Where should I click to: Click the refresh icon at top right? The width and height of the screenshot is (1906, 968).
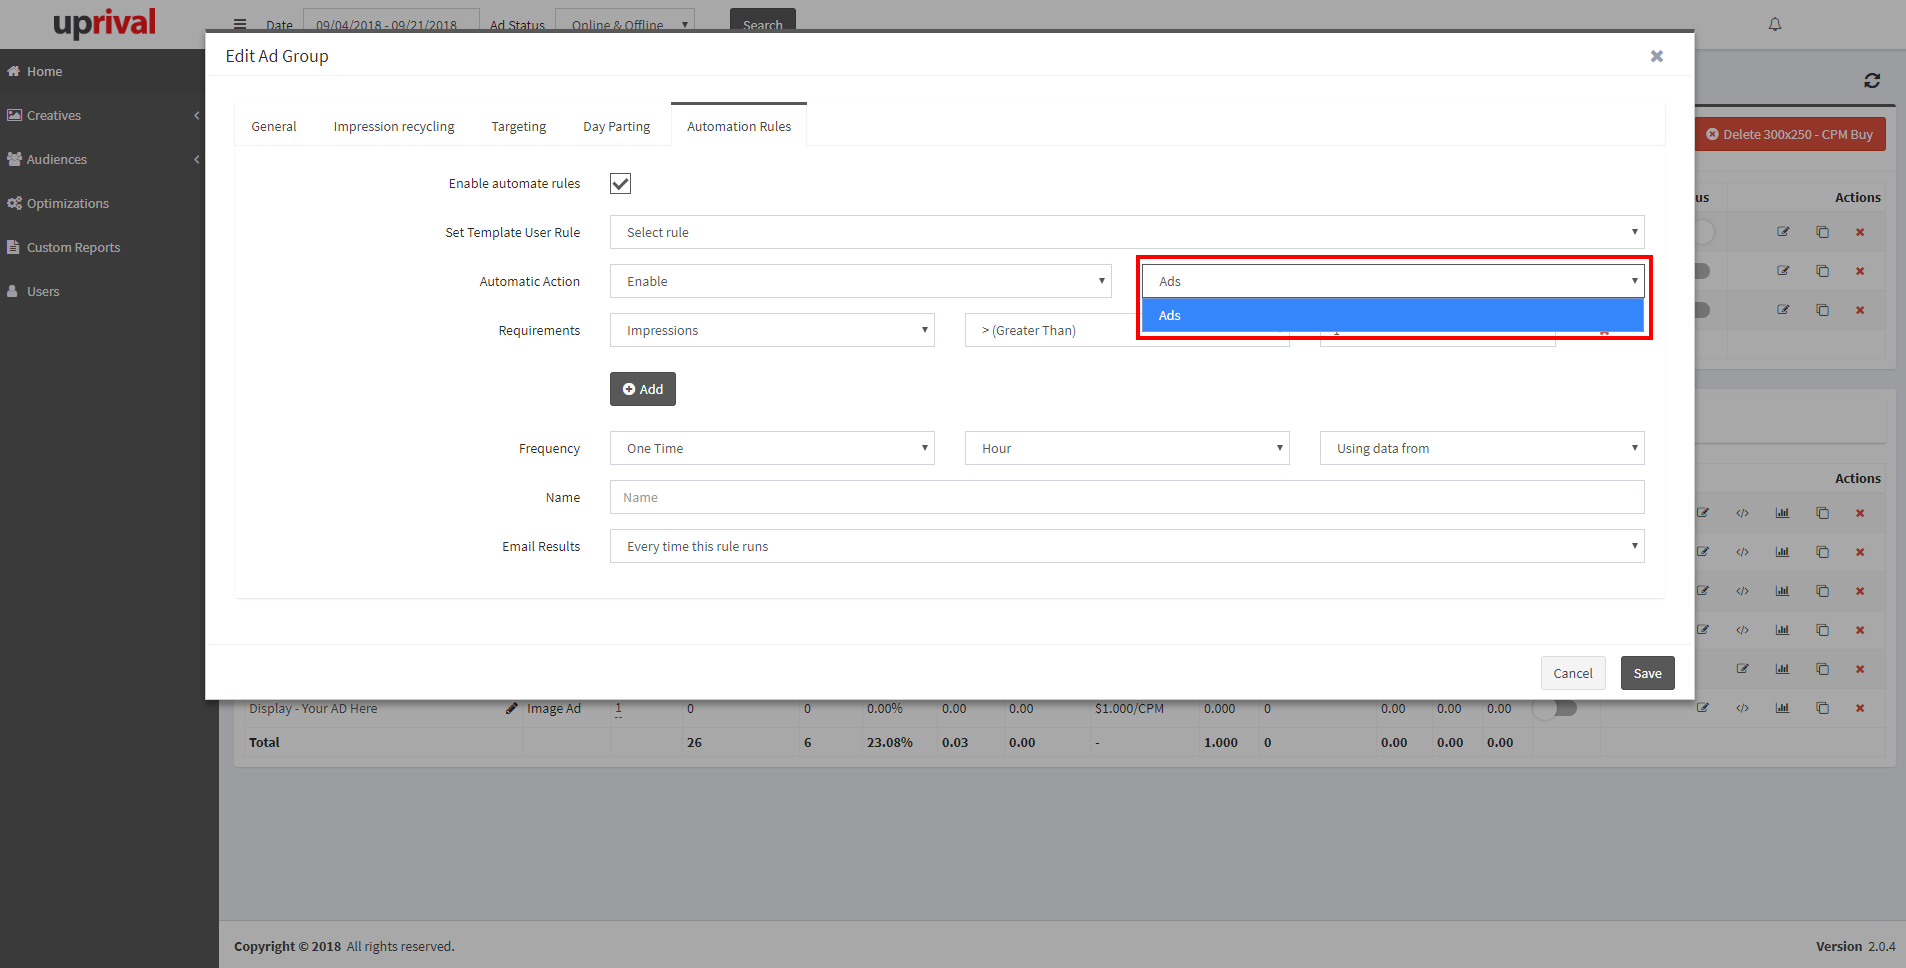(1872, 80)
